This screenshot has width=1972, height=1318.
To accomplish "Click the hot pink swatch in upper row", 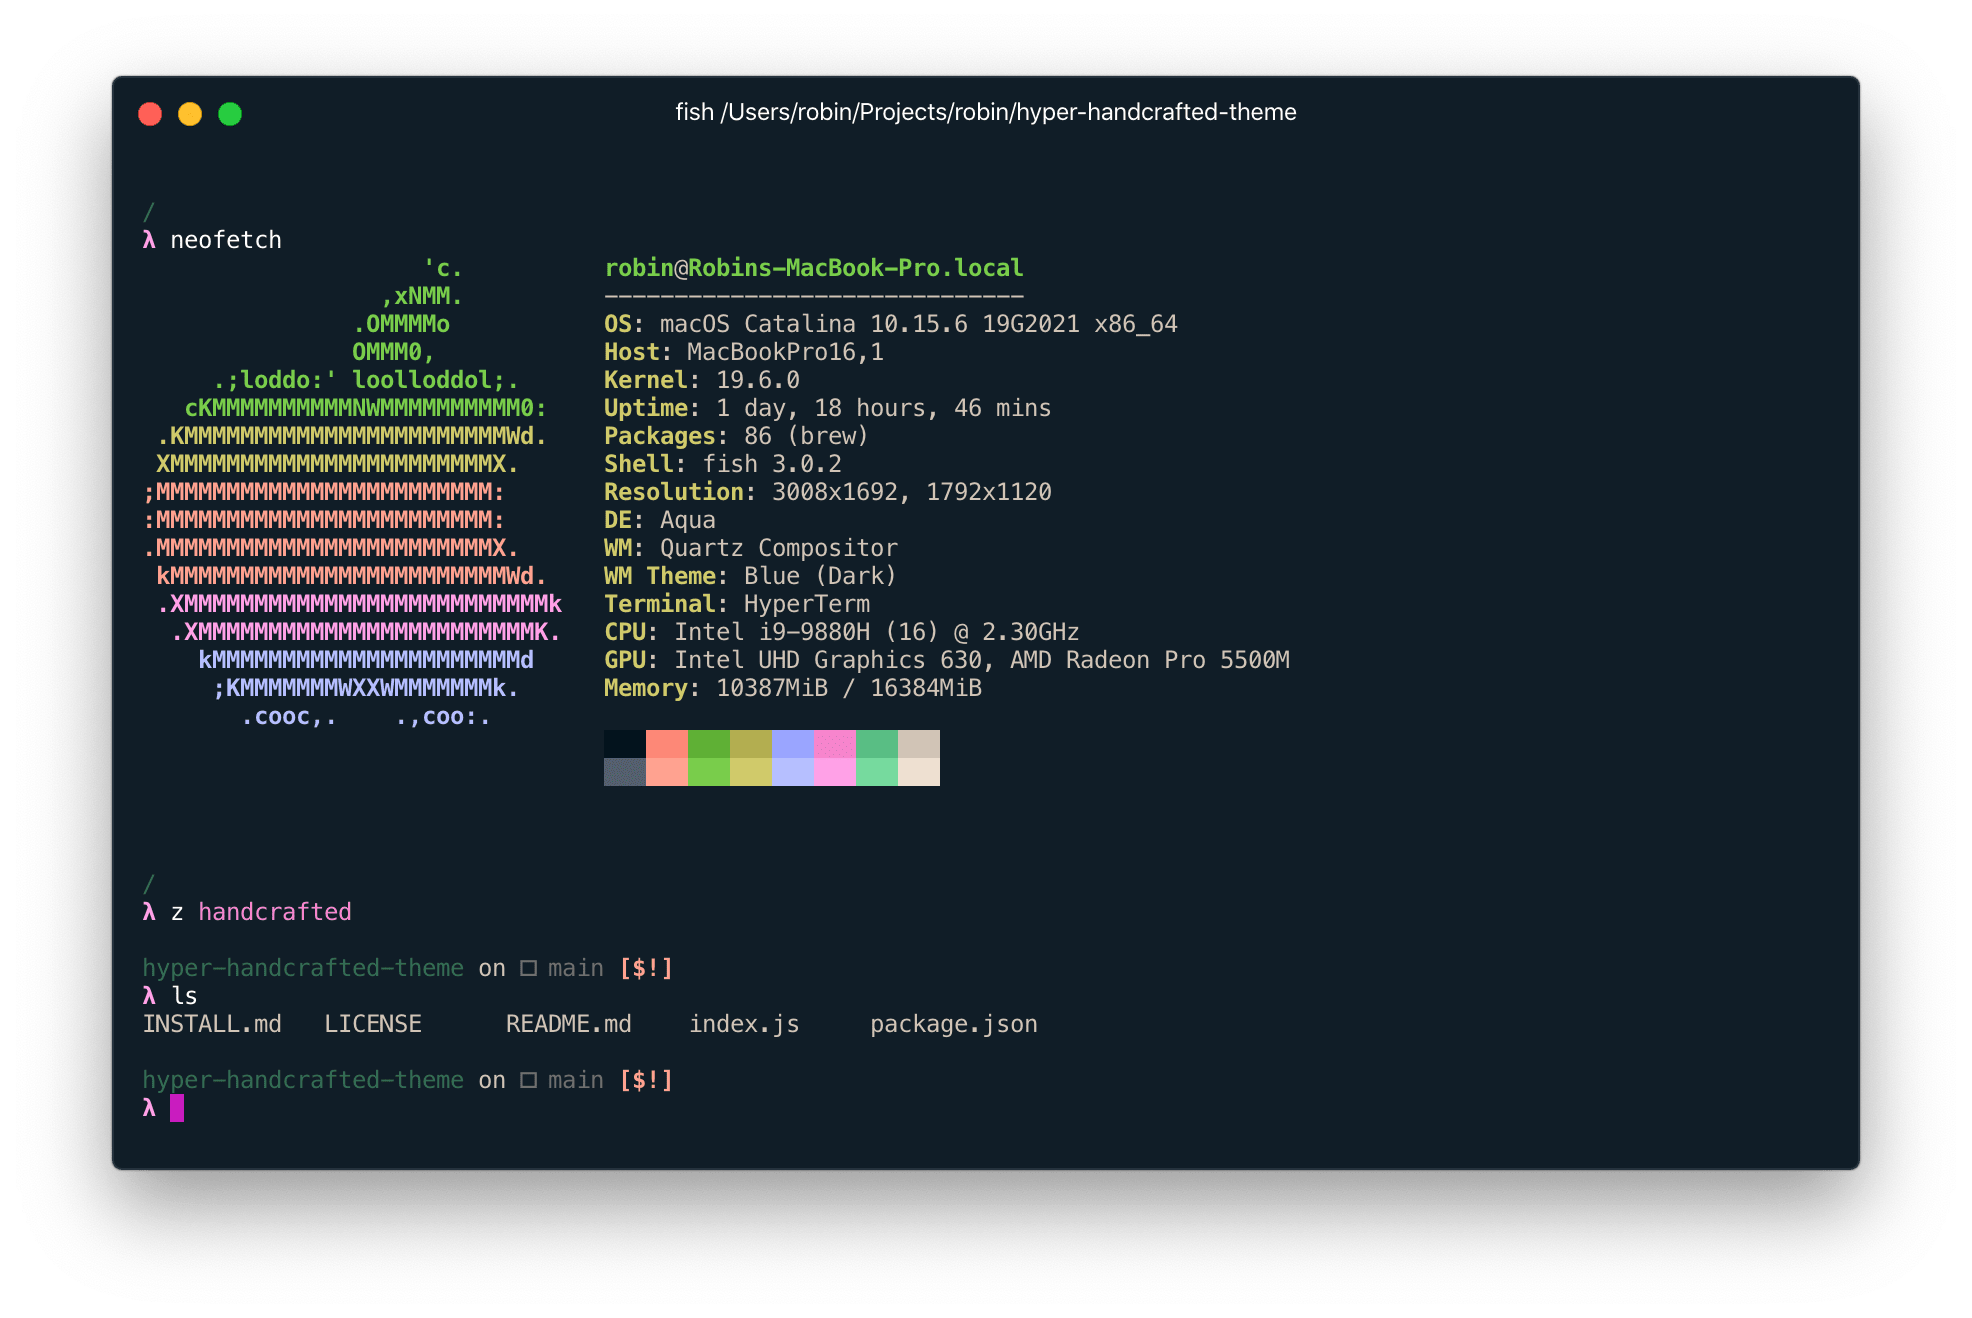I will click(835, 744).
